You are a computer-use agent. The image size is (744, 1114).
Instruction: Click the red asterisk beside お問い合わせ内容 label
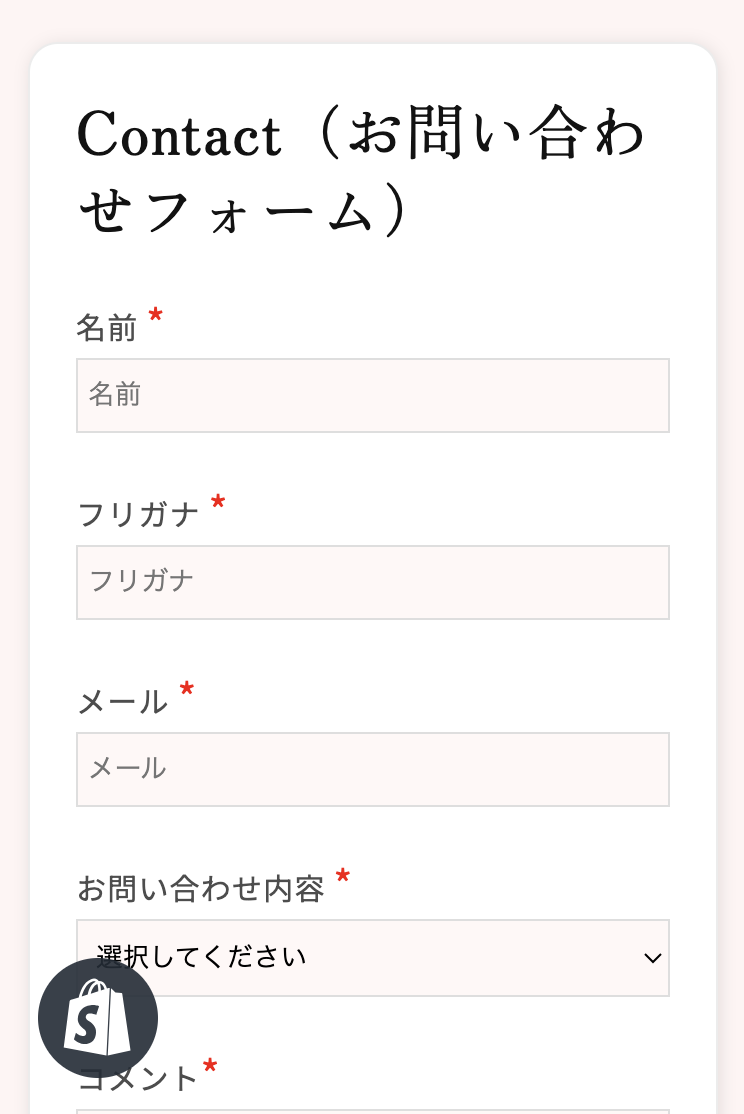click(x=343, y=876)
